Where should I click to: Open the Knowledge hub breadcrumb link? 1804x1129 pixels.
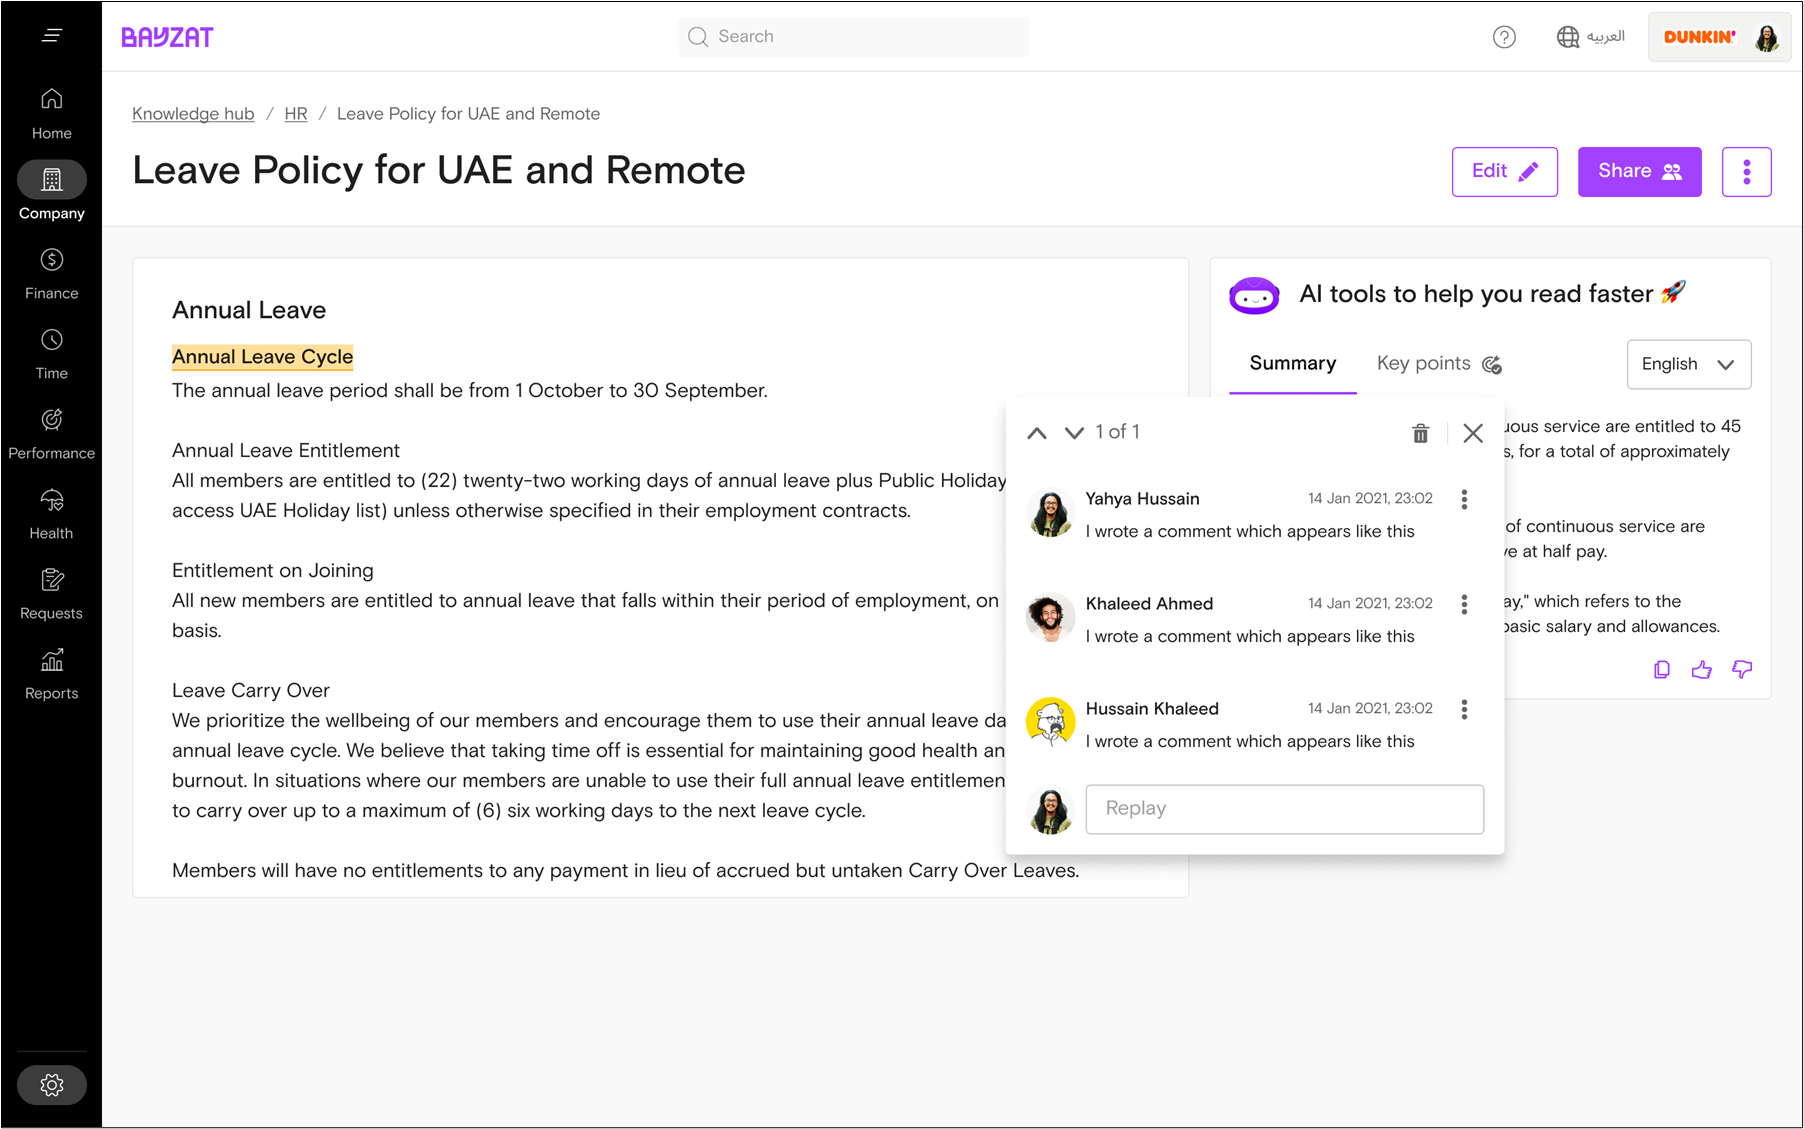193,114
